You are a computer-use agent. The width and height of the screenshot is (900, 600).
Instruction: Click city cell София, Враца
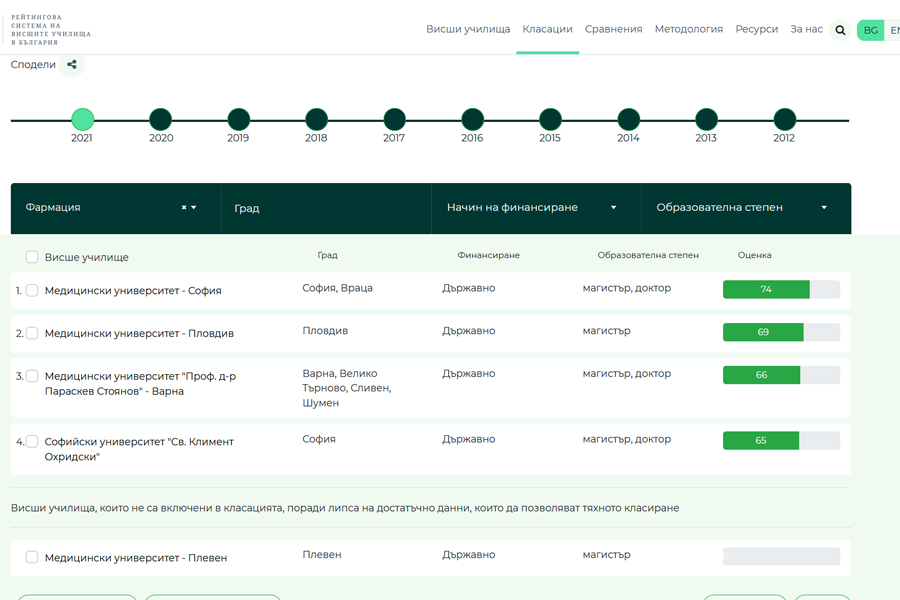pos(338,288)
